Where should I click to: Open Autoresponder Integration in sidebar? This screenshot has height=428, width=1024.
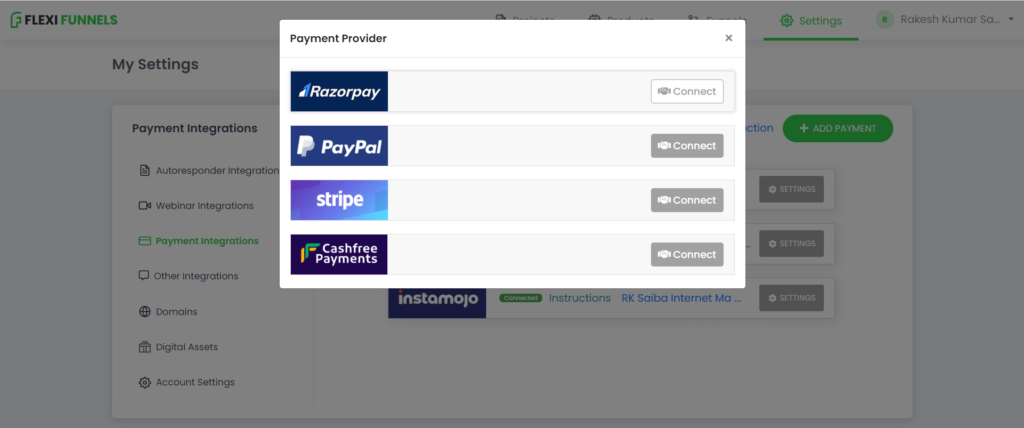[209, 171]
